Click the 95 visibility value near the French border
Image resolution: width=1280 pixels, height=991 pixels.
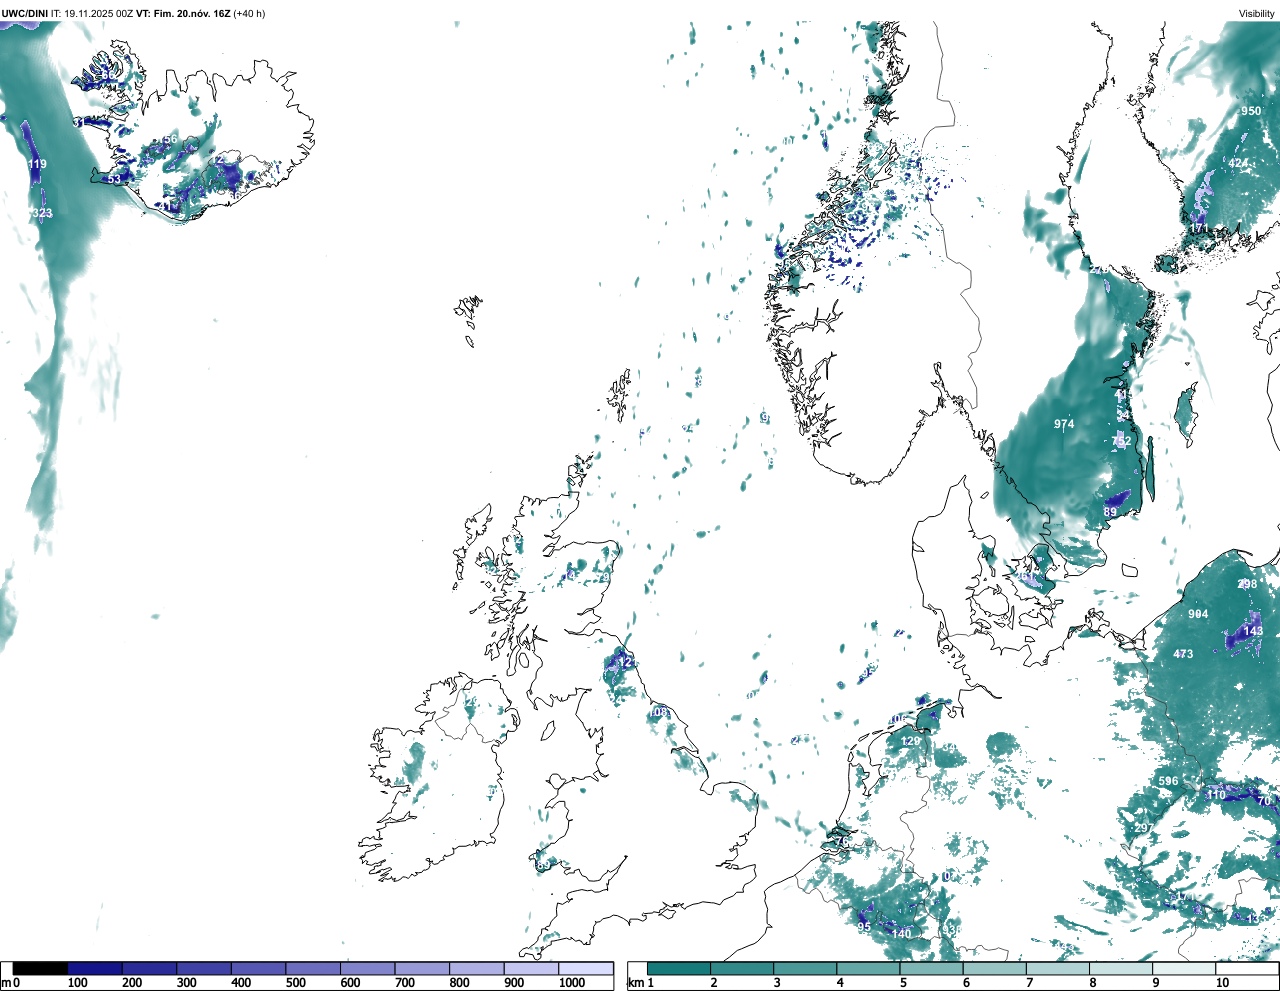(864, 927)
